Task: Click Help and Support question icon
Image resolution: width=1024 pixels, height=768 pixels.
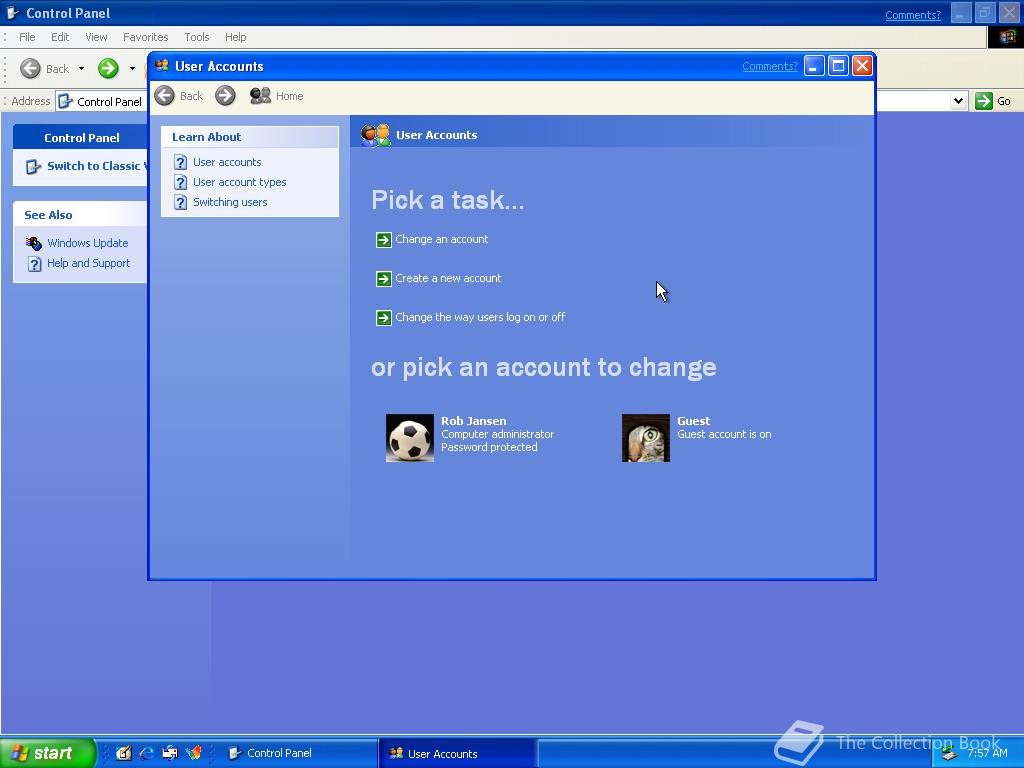Action: (35, 264)
